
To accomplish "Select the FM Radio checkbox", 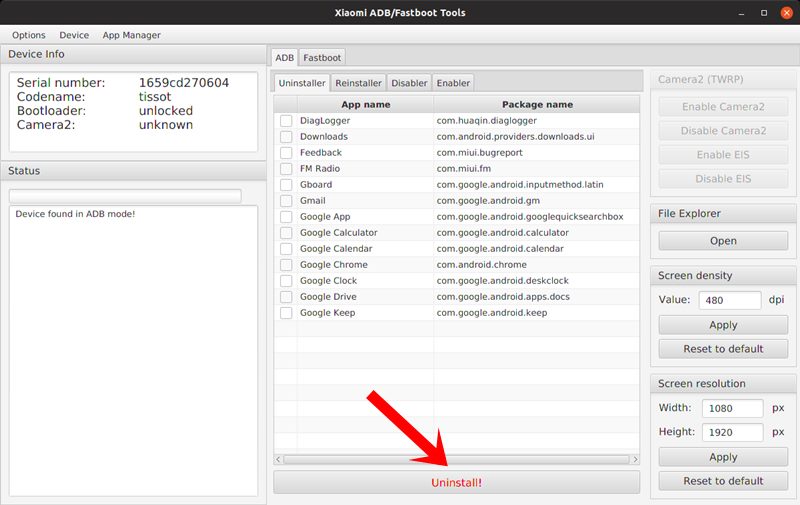I will (x=286, y=169).
